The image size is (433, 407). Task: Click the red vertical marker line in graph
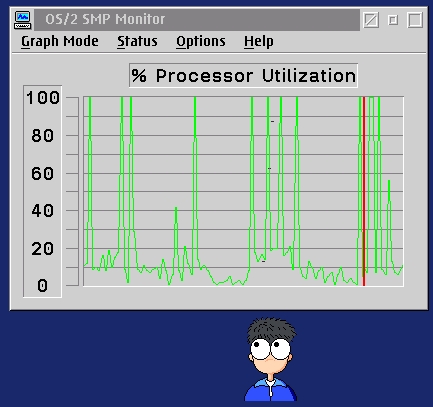coord(364,191)
